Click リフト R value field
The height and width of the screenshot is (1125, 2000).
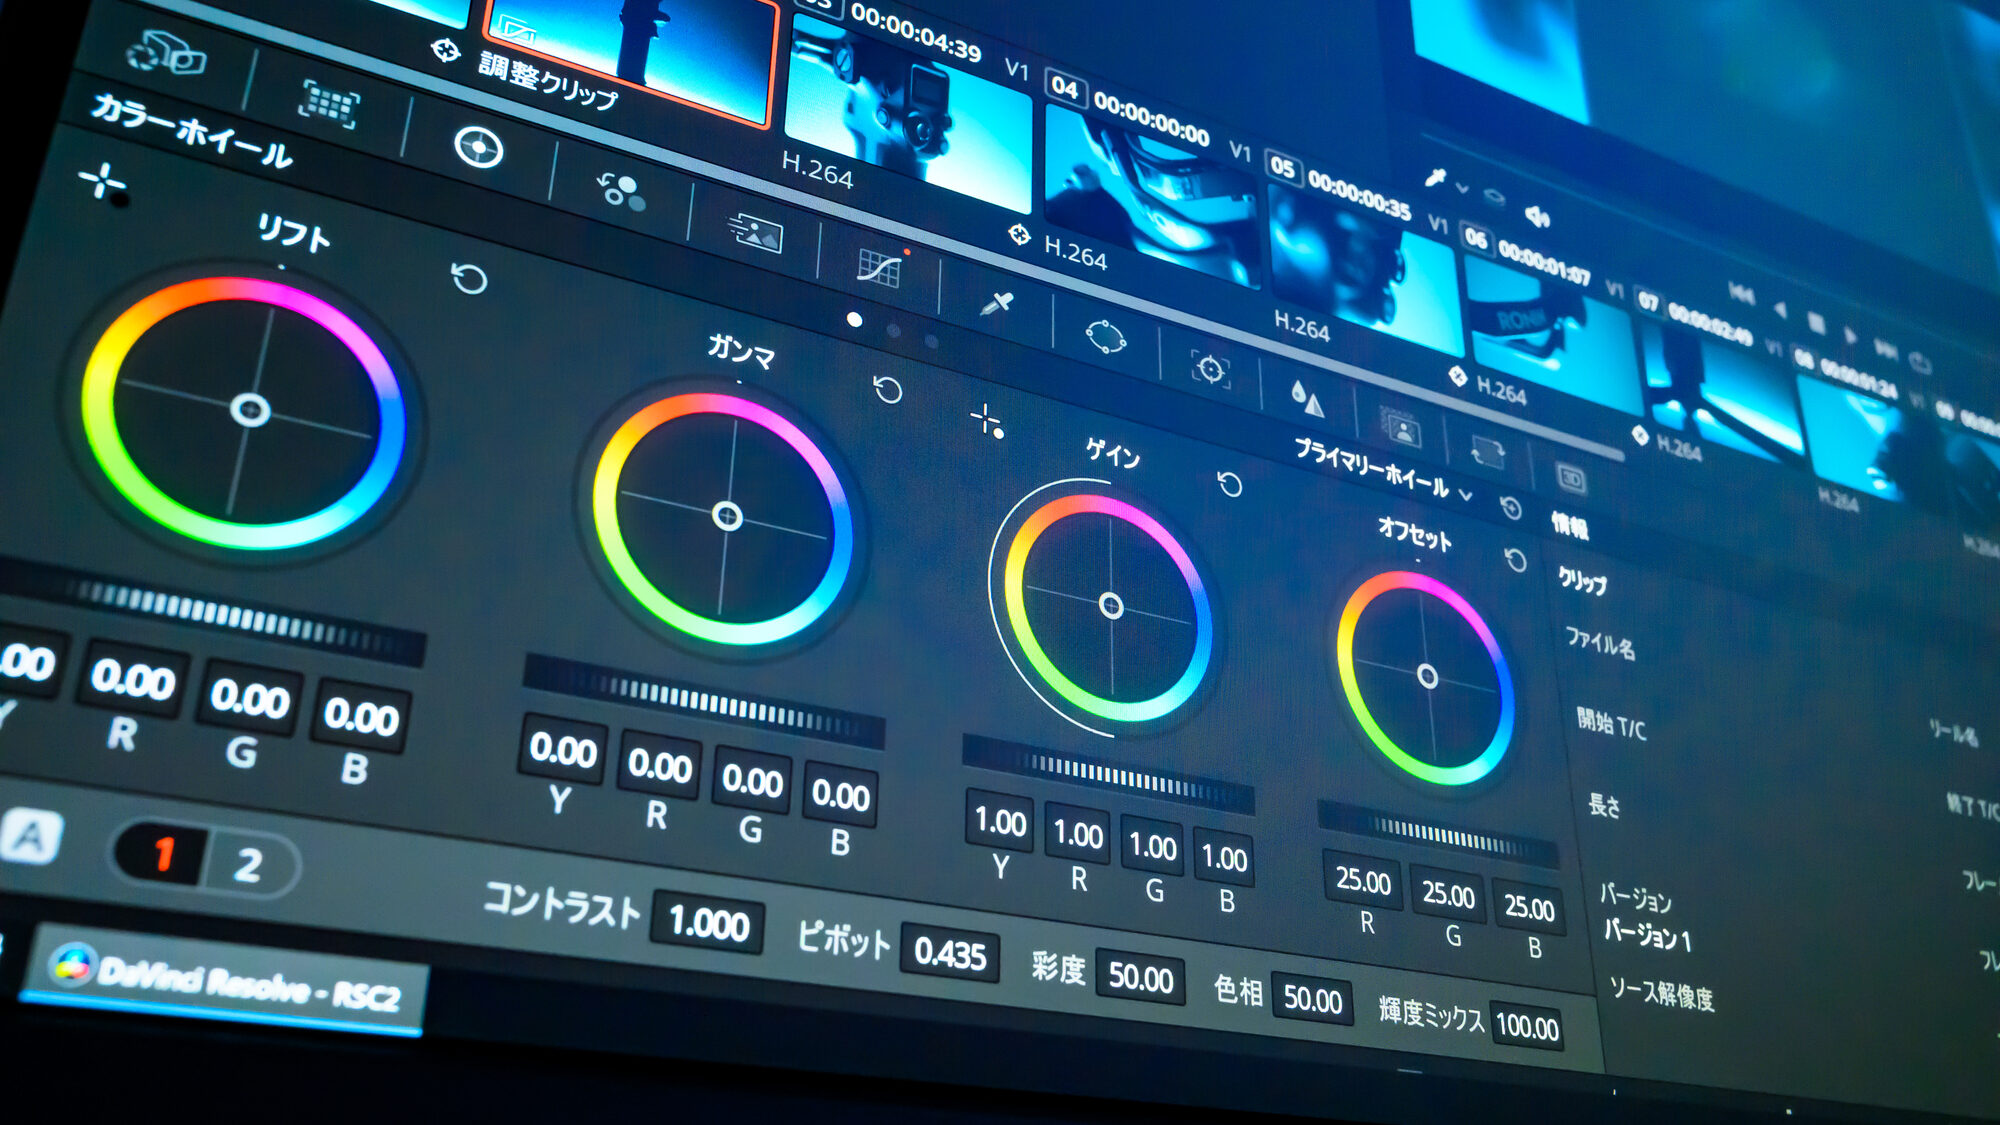[x=132, y=680]
